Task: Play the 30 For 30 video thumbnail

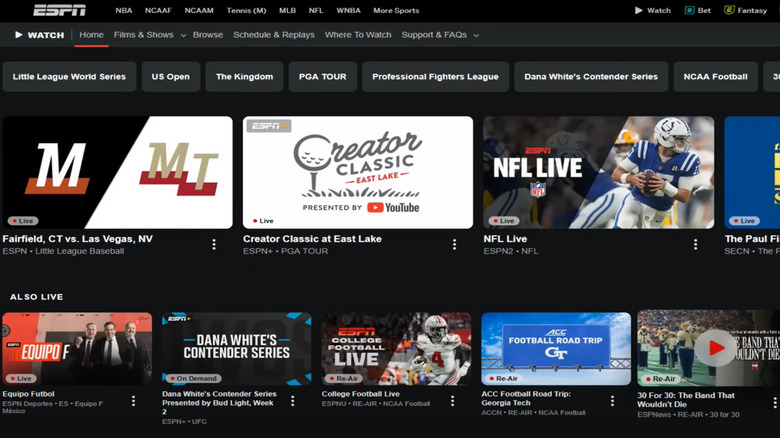Action: [712, 349]
